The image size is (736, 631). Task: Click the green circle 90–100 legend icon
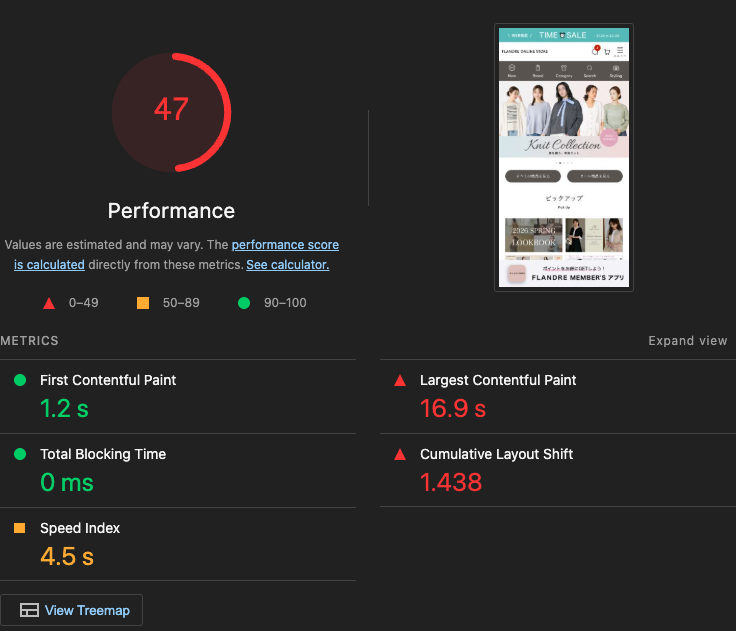tap(244, 303)
